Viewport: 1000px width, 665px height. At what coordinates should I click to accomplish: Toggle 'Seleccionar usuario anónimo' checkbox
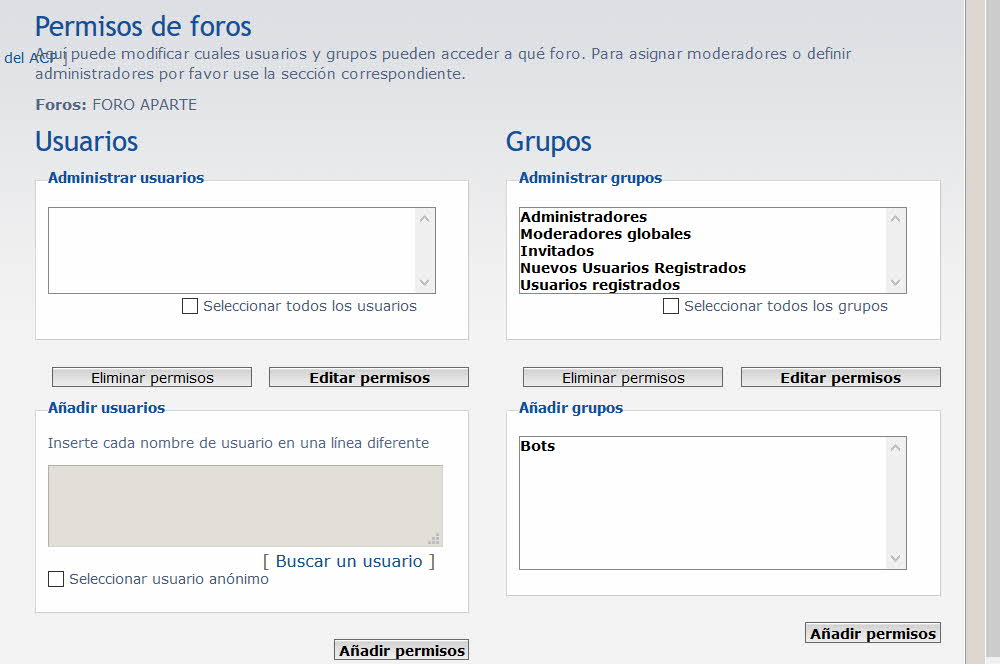point(56,579)
